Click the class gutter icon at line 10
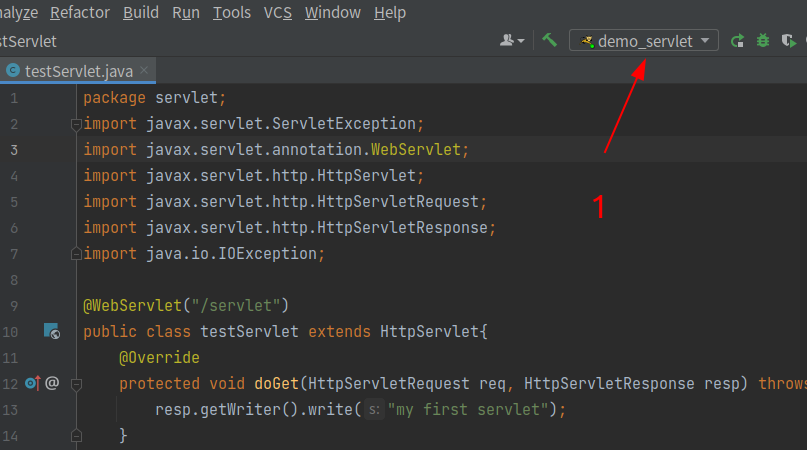The height and width of the screenshot is (450, 807). click(51, 331)
